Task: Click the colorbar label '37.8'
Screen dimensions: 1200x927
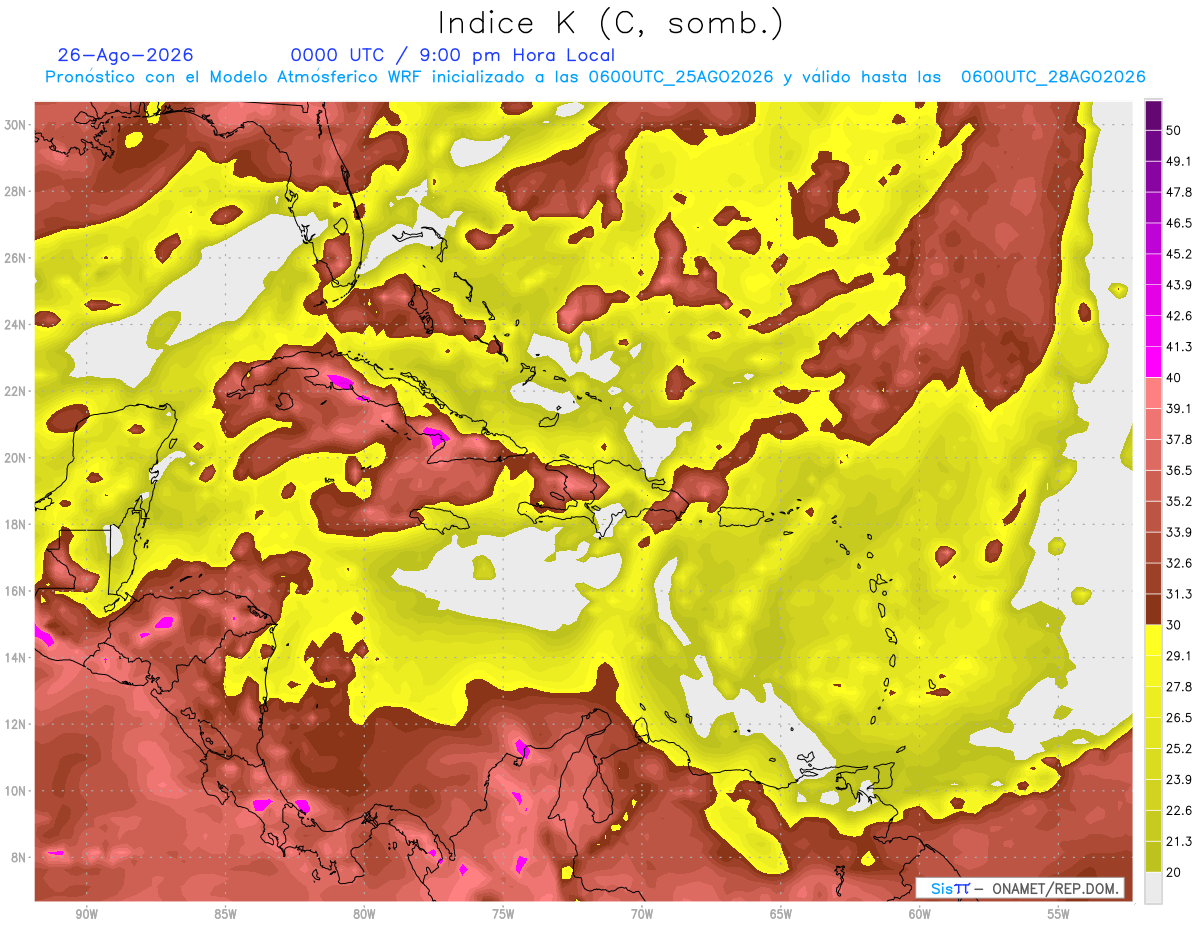Action: [x=1179, y=439]
